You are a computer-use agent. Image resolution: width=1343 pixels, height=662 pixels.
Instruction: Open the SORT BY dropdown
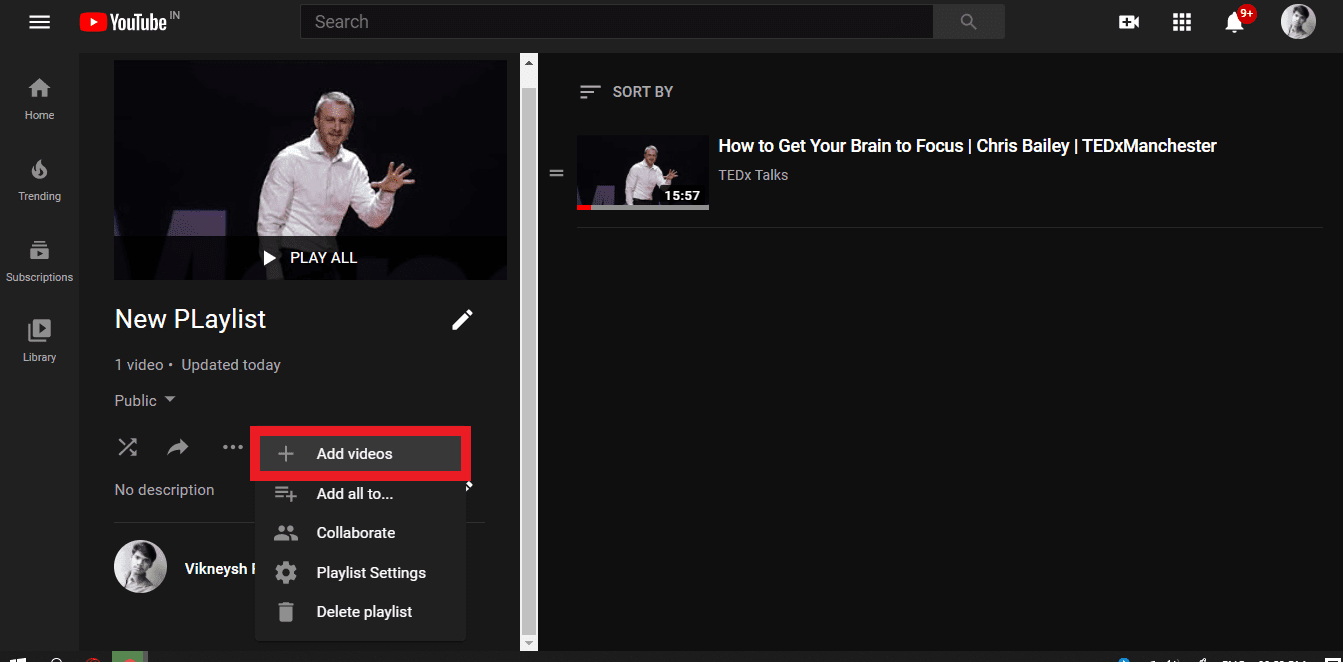626,91
